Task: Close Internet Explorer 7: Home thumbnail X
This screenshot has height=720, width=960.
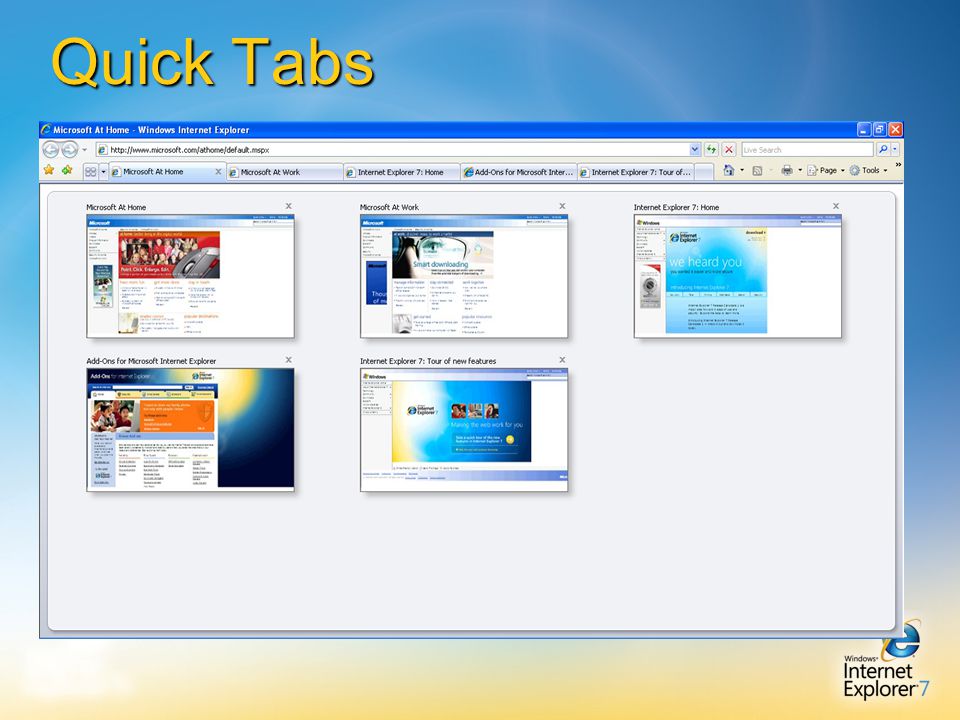Action: 836,206
